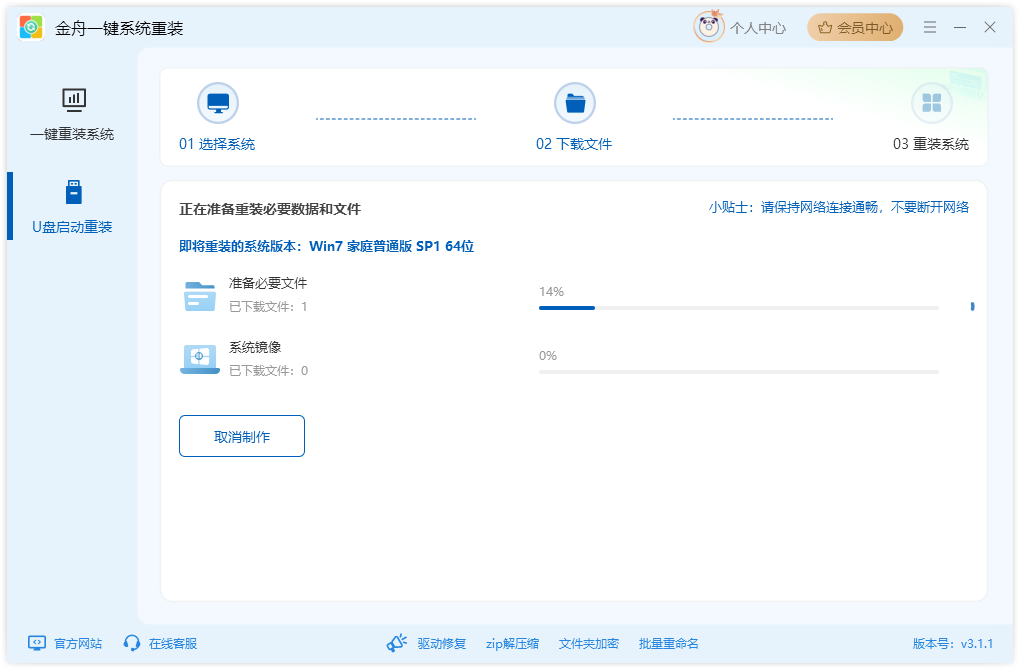Open the 官方网站 link

78,643
